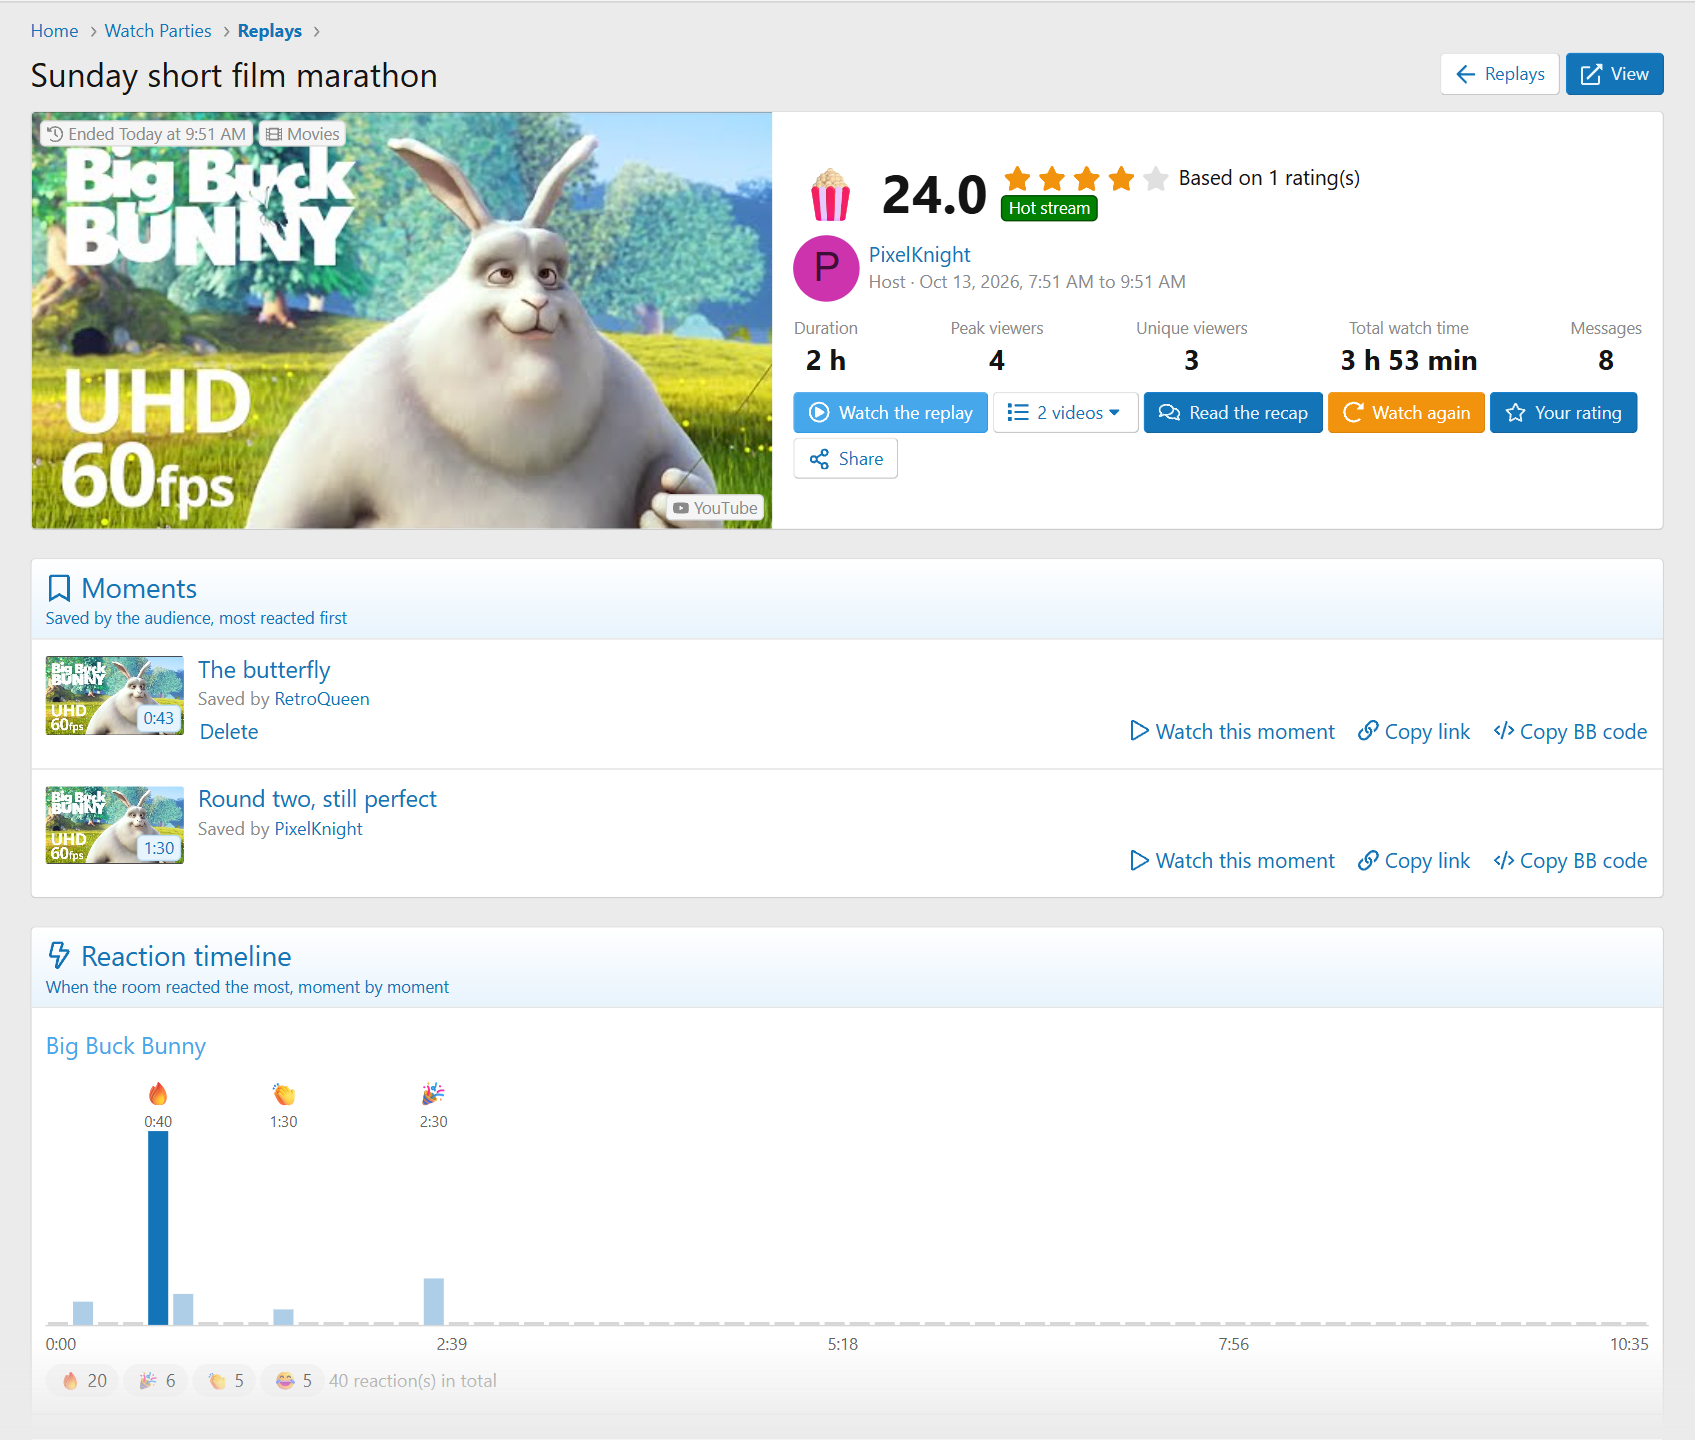Open Round two moment thumbnail
Screen dimensions: 1695x1440
pos(115,825)
